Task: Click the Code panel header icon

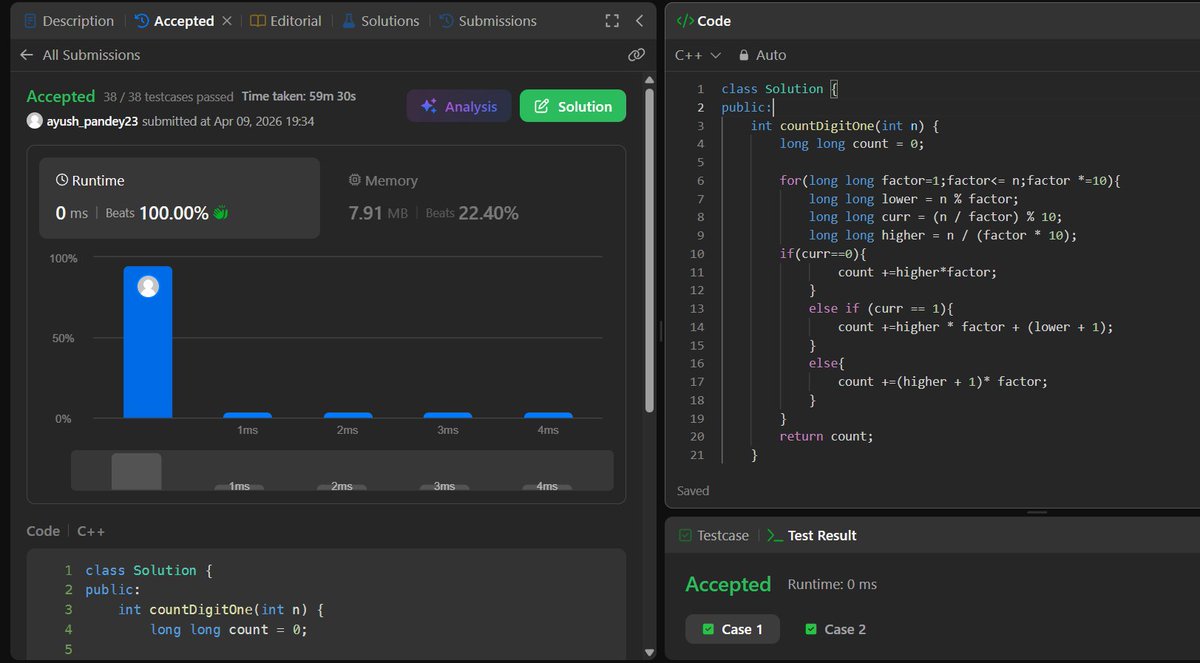Action: coord(684,21)
